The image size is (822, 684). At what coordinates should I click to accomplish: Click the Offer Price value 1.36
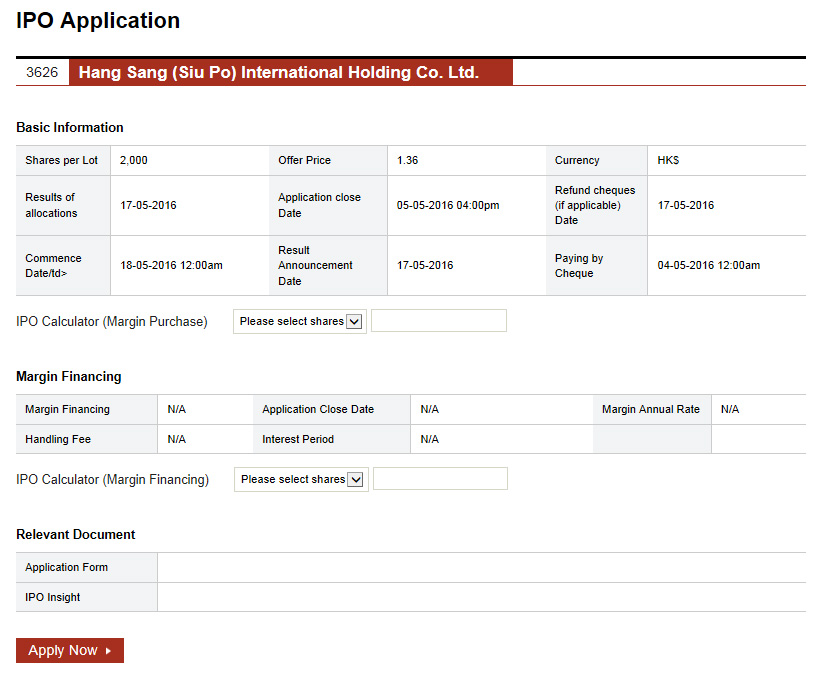click(x=407, y=160)
